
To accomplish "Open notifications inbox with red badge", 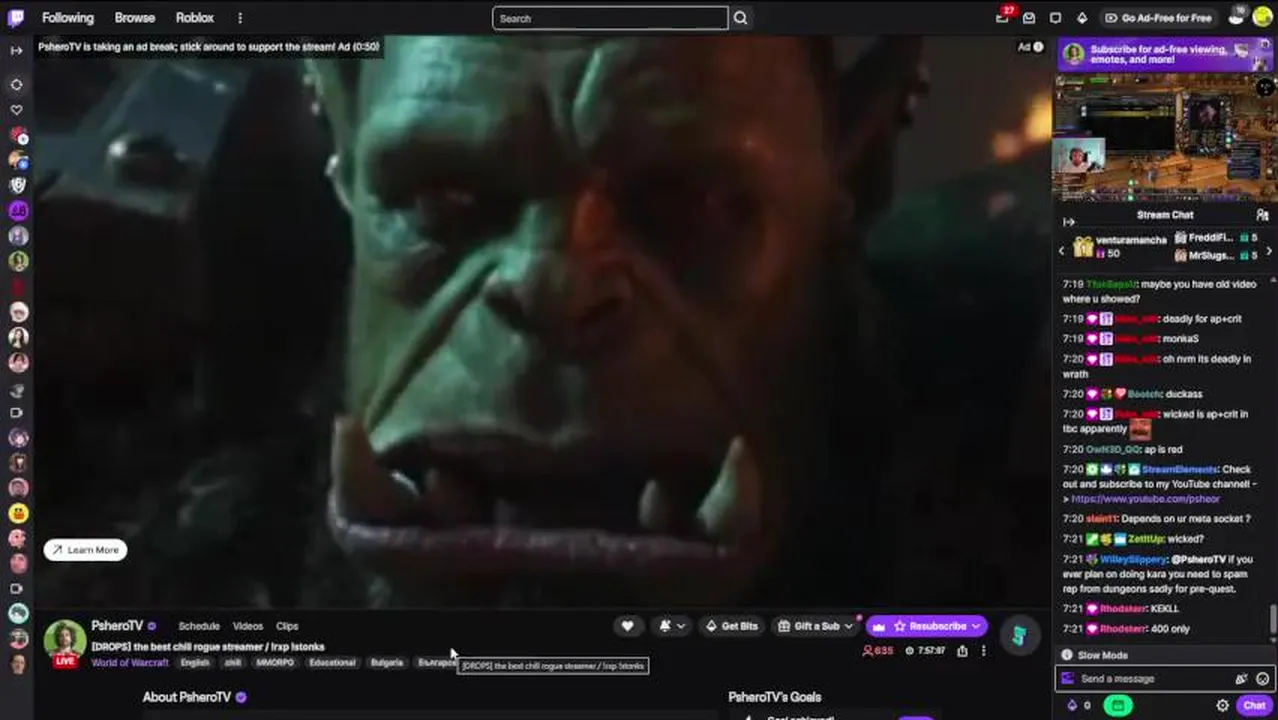I will (x=1003, y=17).
